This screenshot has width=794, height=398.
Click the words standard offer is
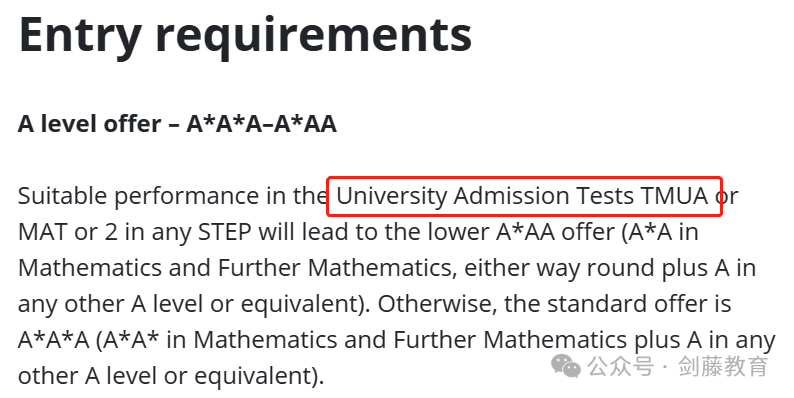pos(639,304)
